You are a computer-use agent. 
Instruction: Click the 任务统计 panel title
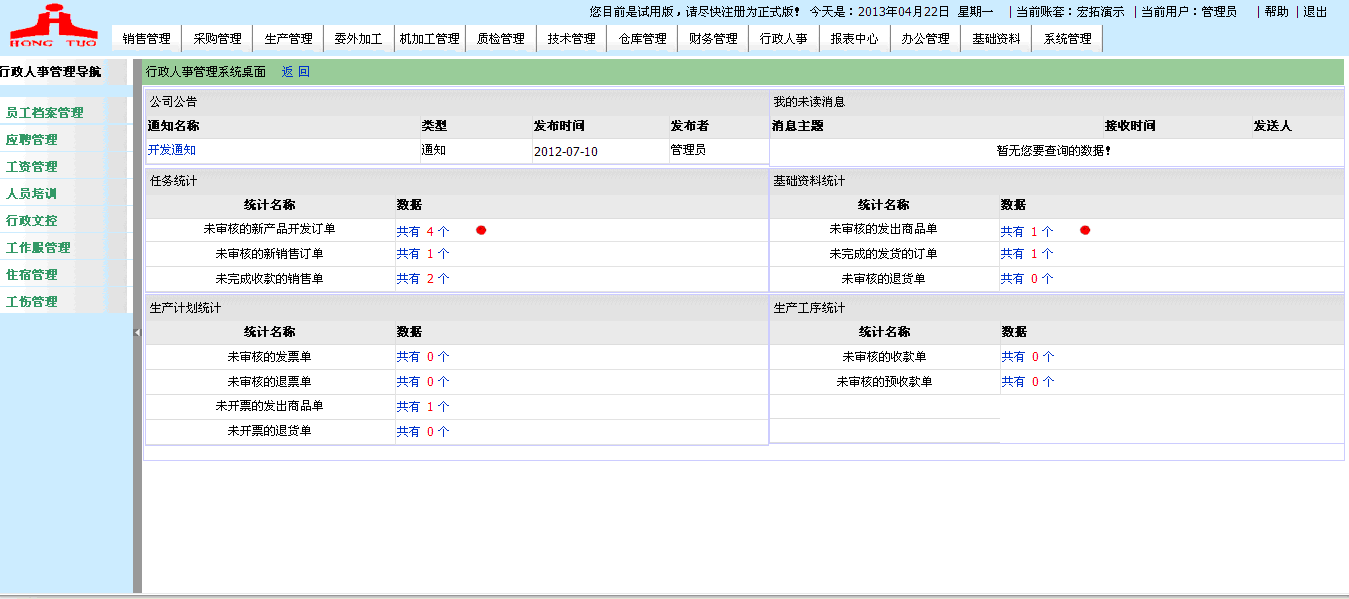click(x=174, y=181)
